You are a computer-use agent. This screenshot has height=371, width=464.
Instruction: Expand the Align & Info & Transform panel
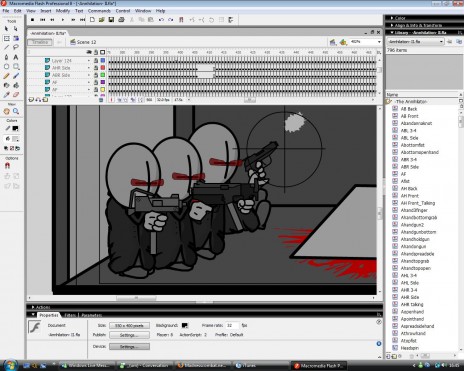pyautogui.click(x=392, y=25)
